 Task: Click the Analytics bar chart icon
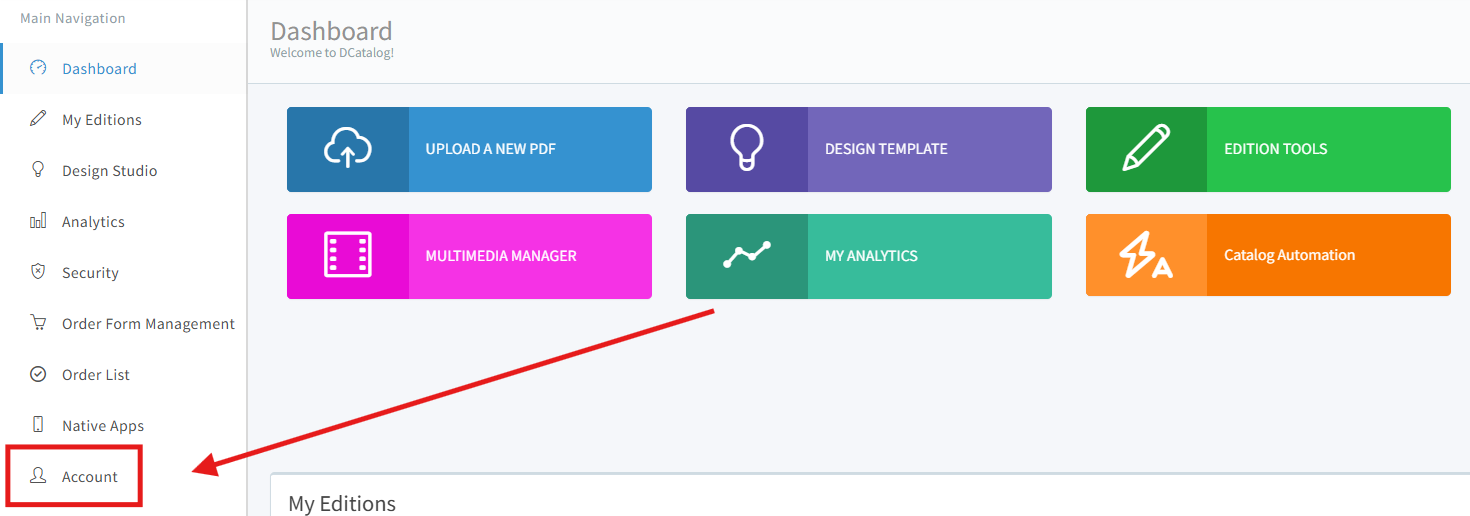click(38, 221)
